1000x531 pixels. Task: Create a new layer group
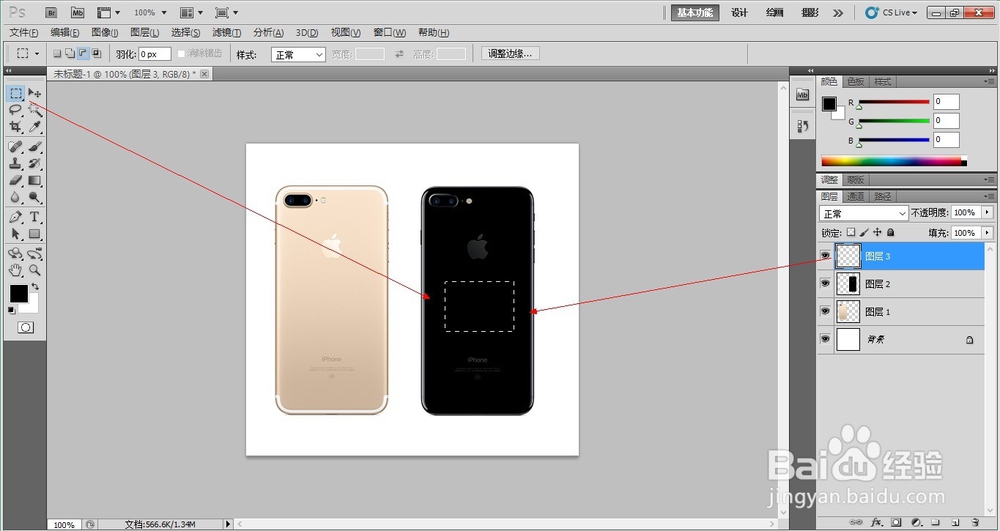(935, 522)
